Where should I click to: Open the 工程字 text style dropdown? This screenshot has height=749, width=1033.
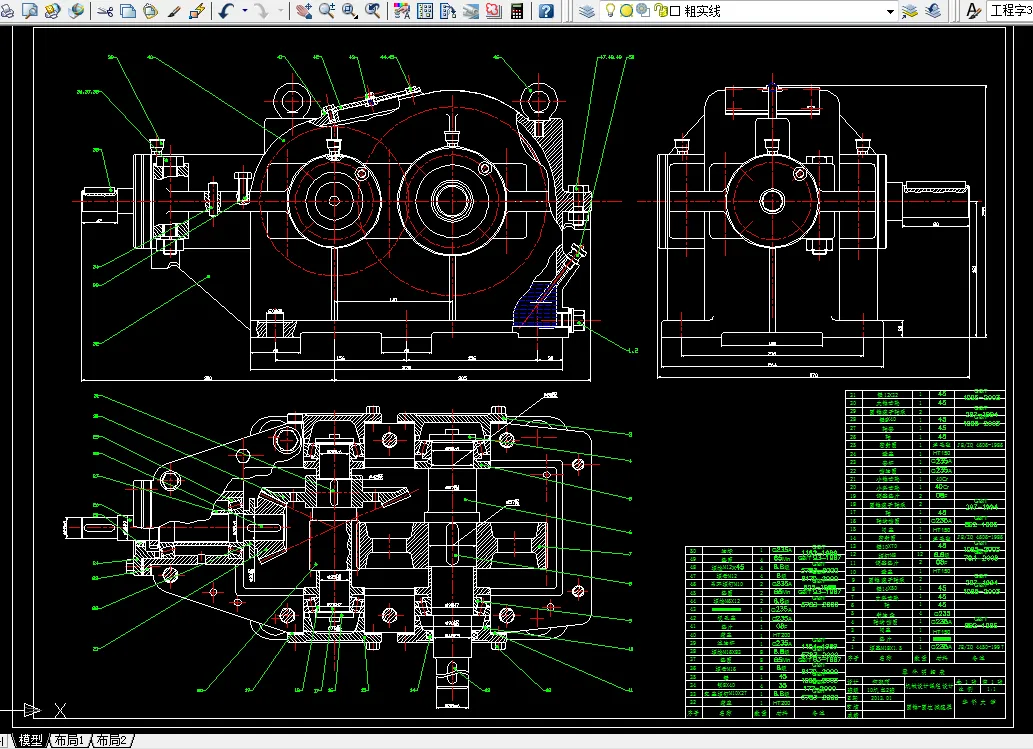coord(1009,11)
